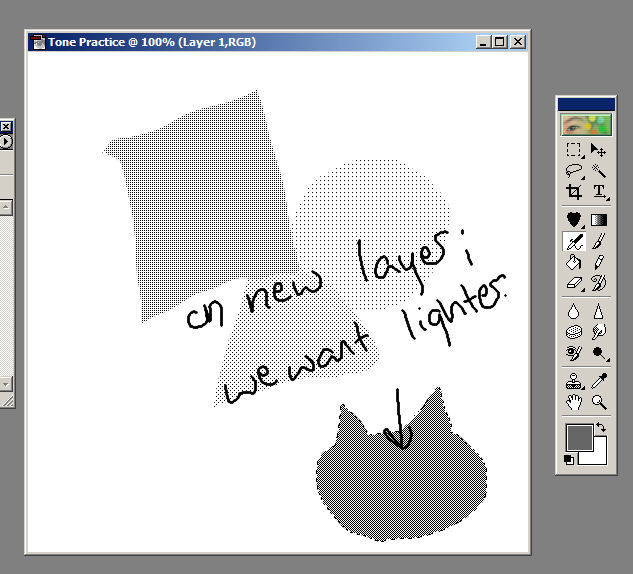The height and width of the screenshot is (574, 633).
Task: Select the Blur droplet tool
Action: 574,311
